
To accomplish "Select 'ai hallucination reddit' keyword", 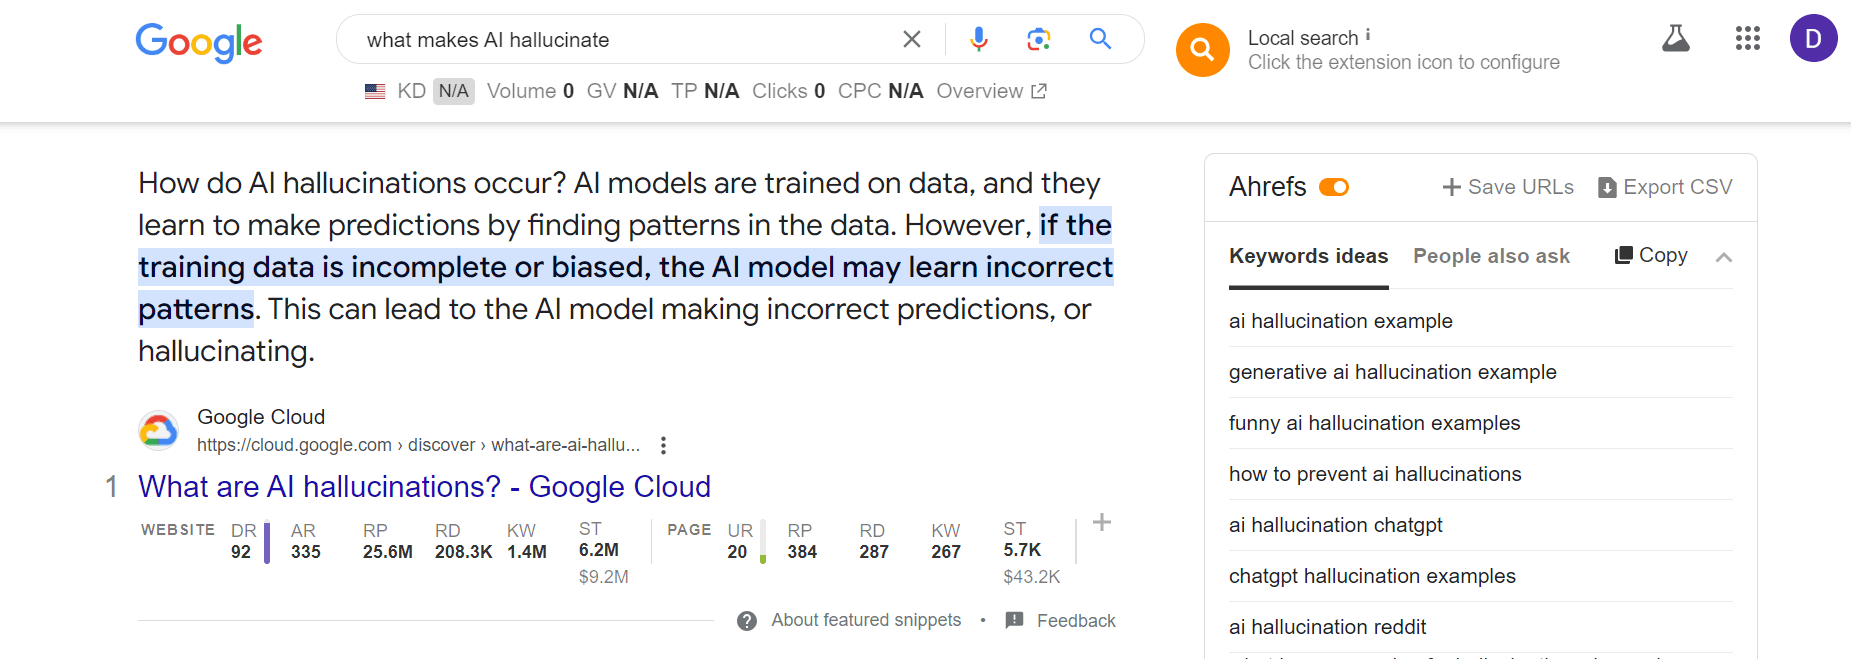I will click(x=1327, y=627).
